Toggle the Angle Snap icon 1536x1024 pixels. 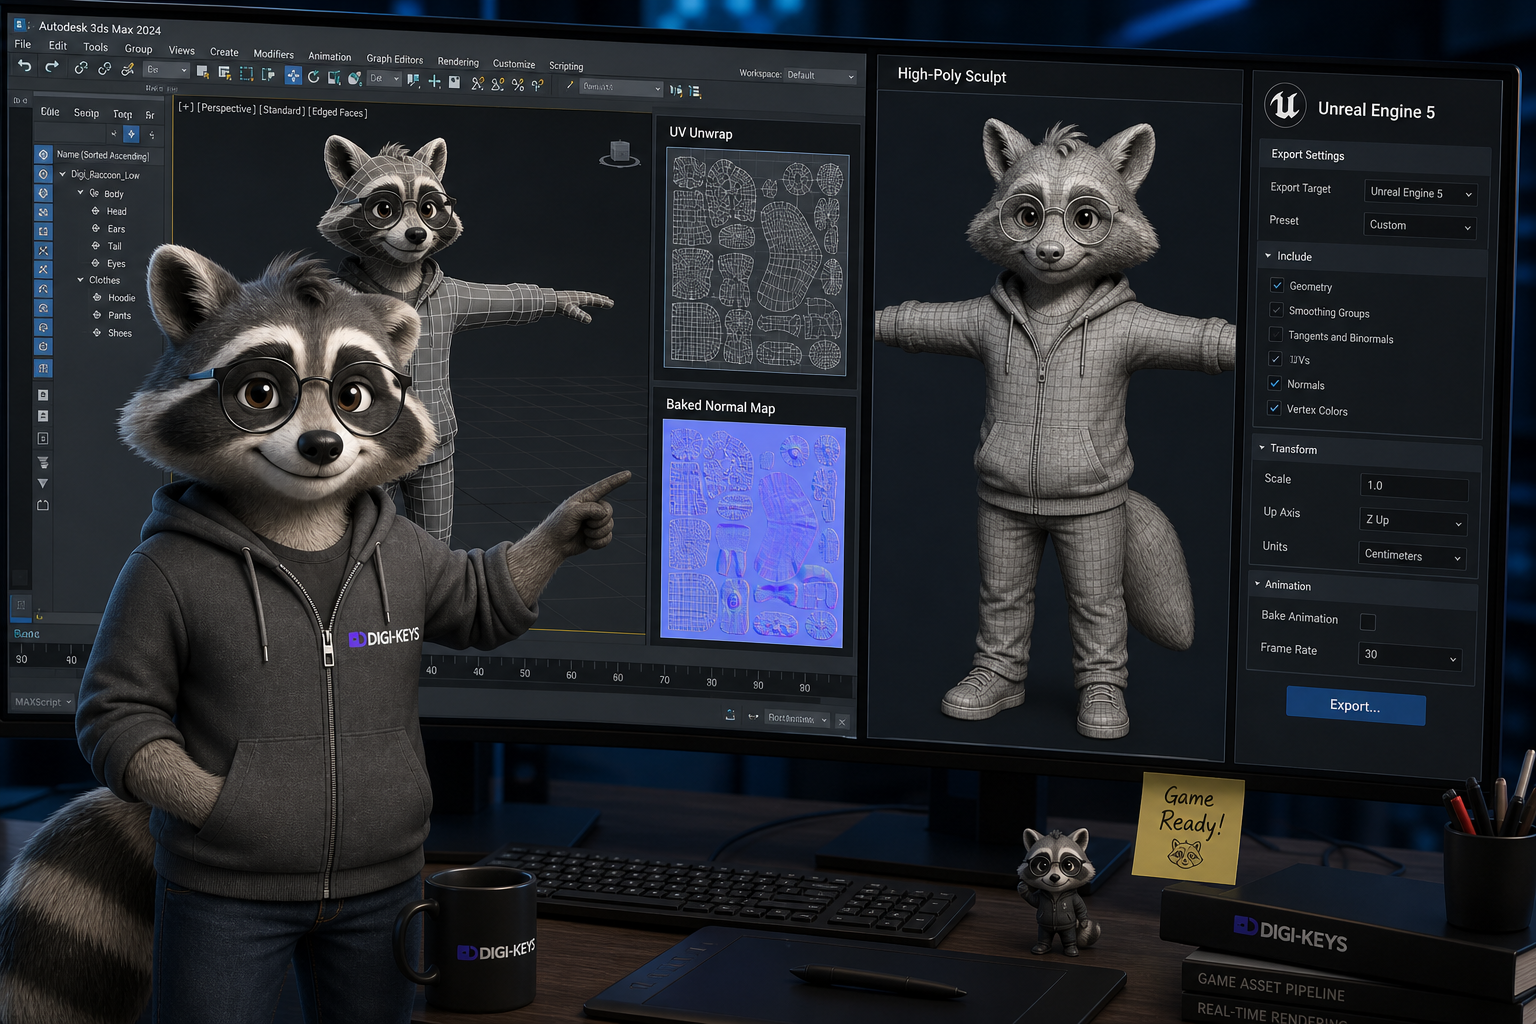[497, 84]
